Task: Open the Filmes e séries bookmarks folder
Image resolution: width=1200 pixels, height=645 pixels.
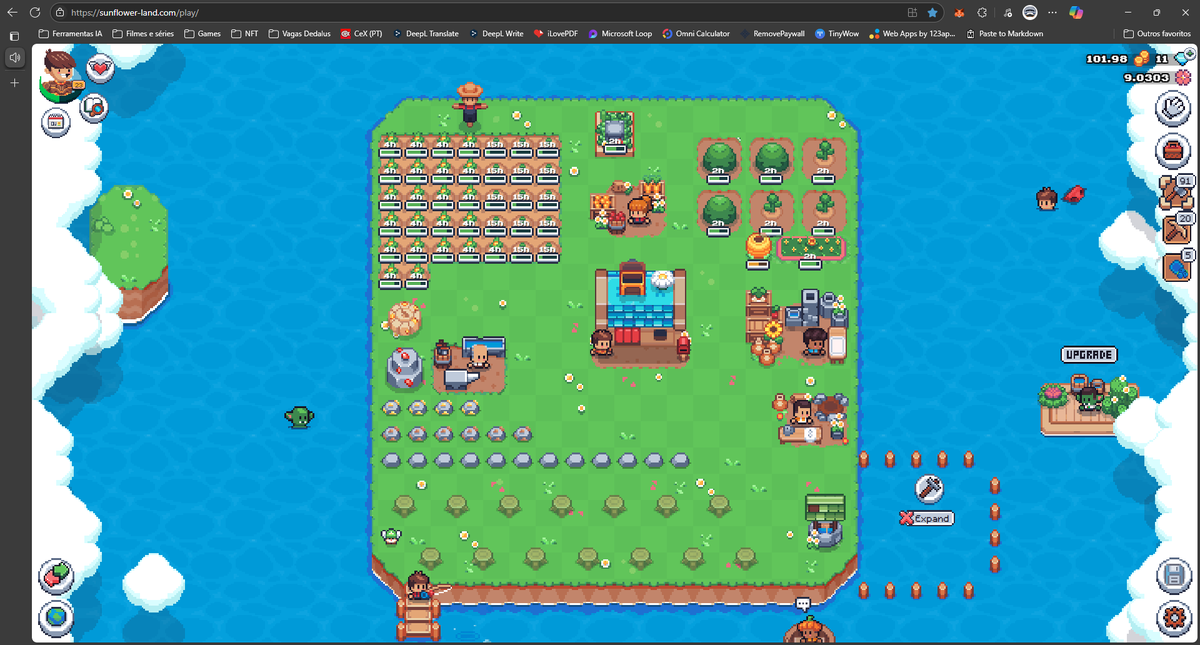Action: [x=143, y=33]
